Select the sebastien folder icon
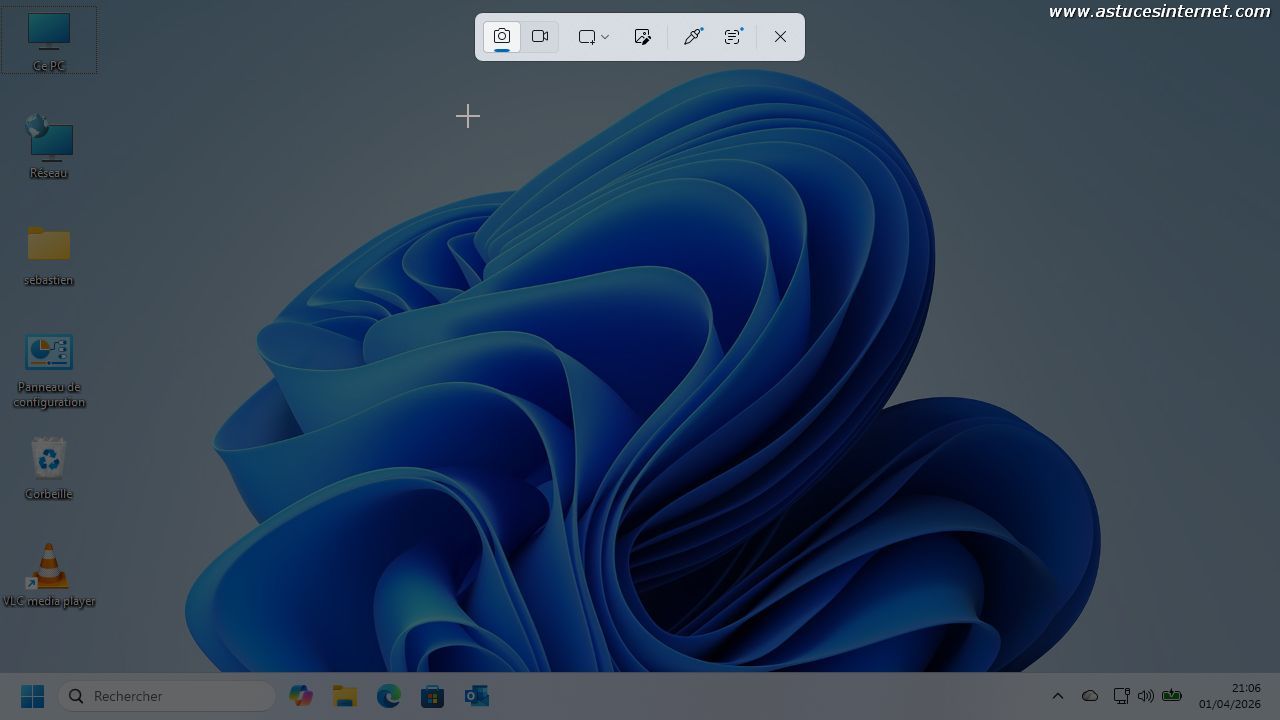 coord(49,252)
